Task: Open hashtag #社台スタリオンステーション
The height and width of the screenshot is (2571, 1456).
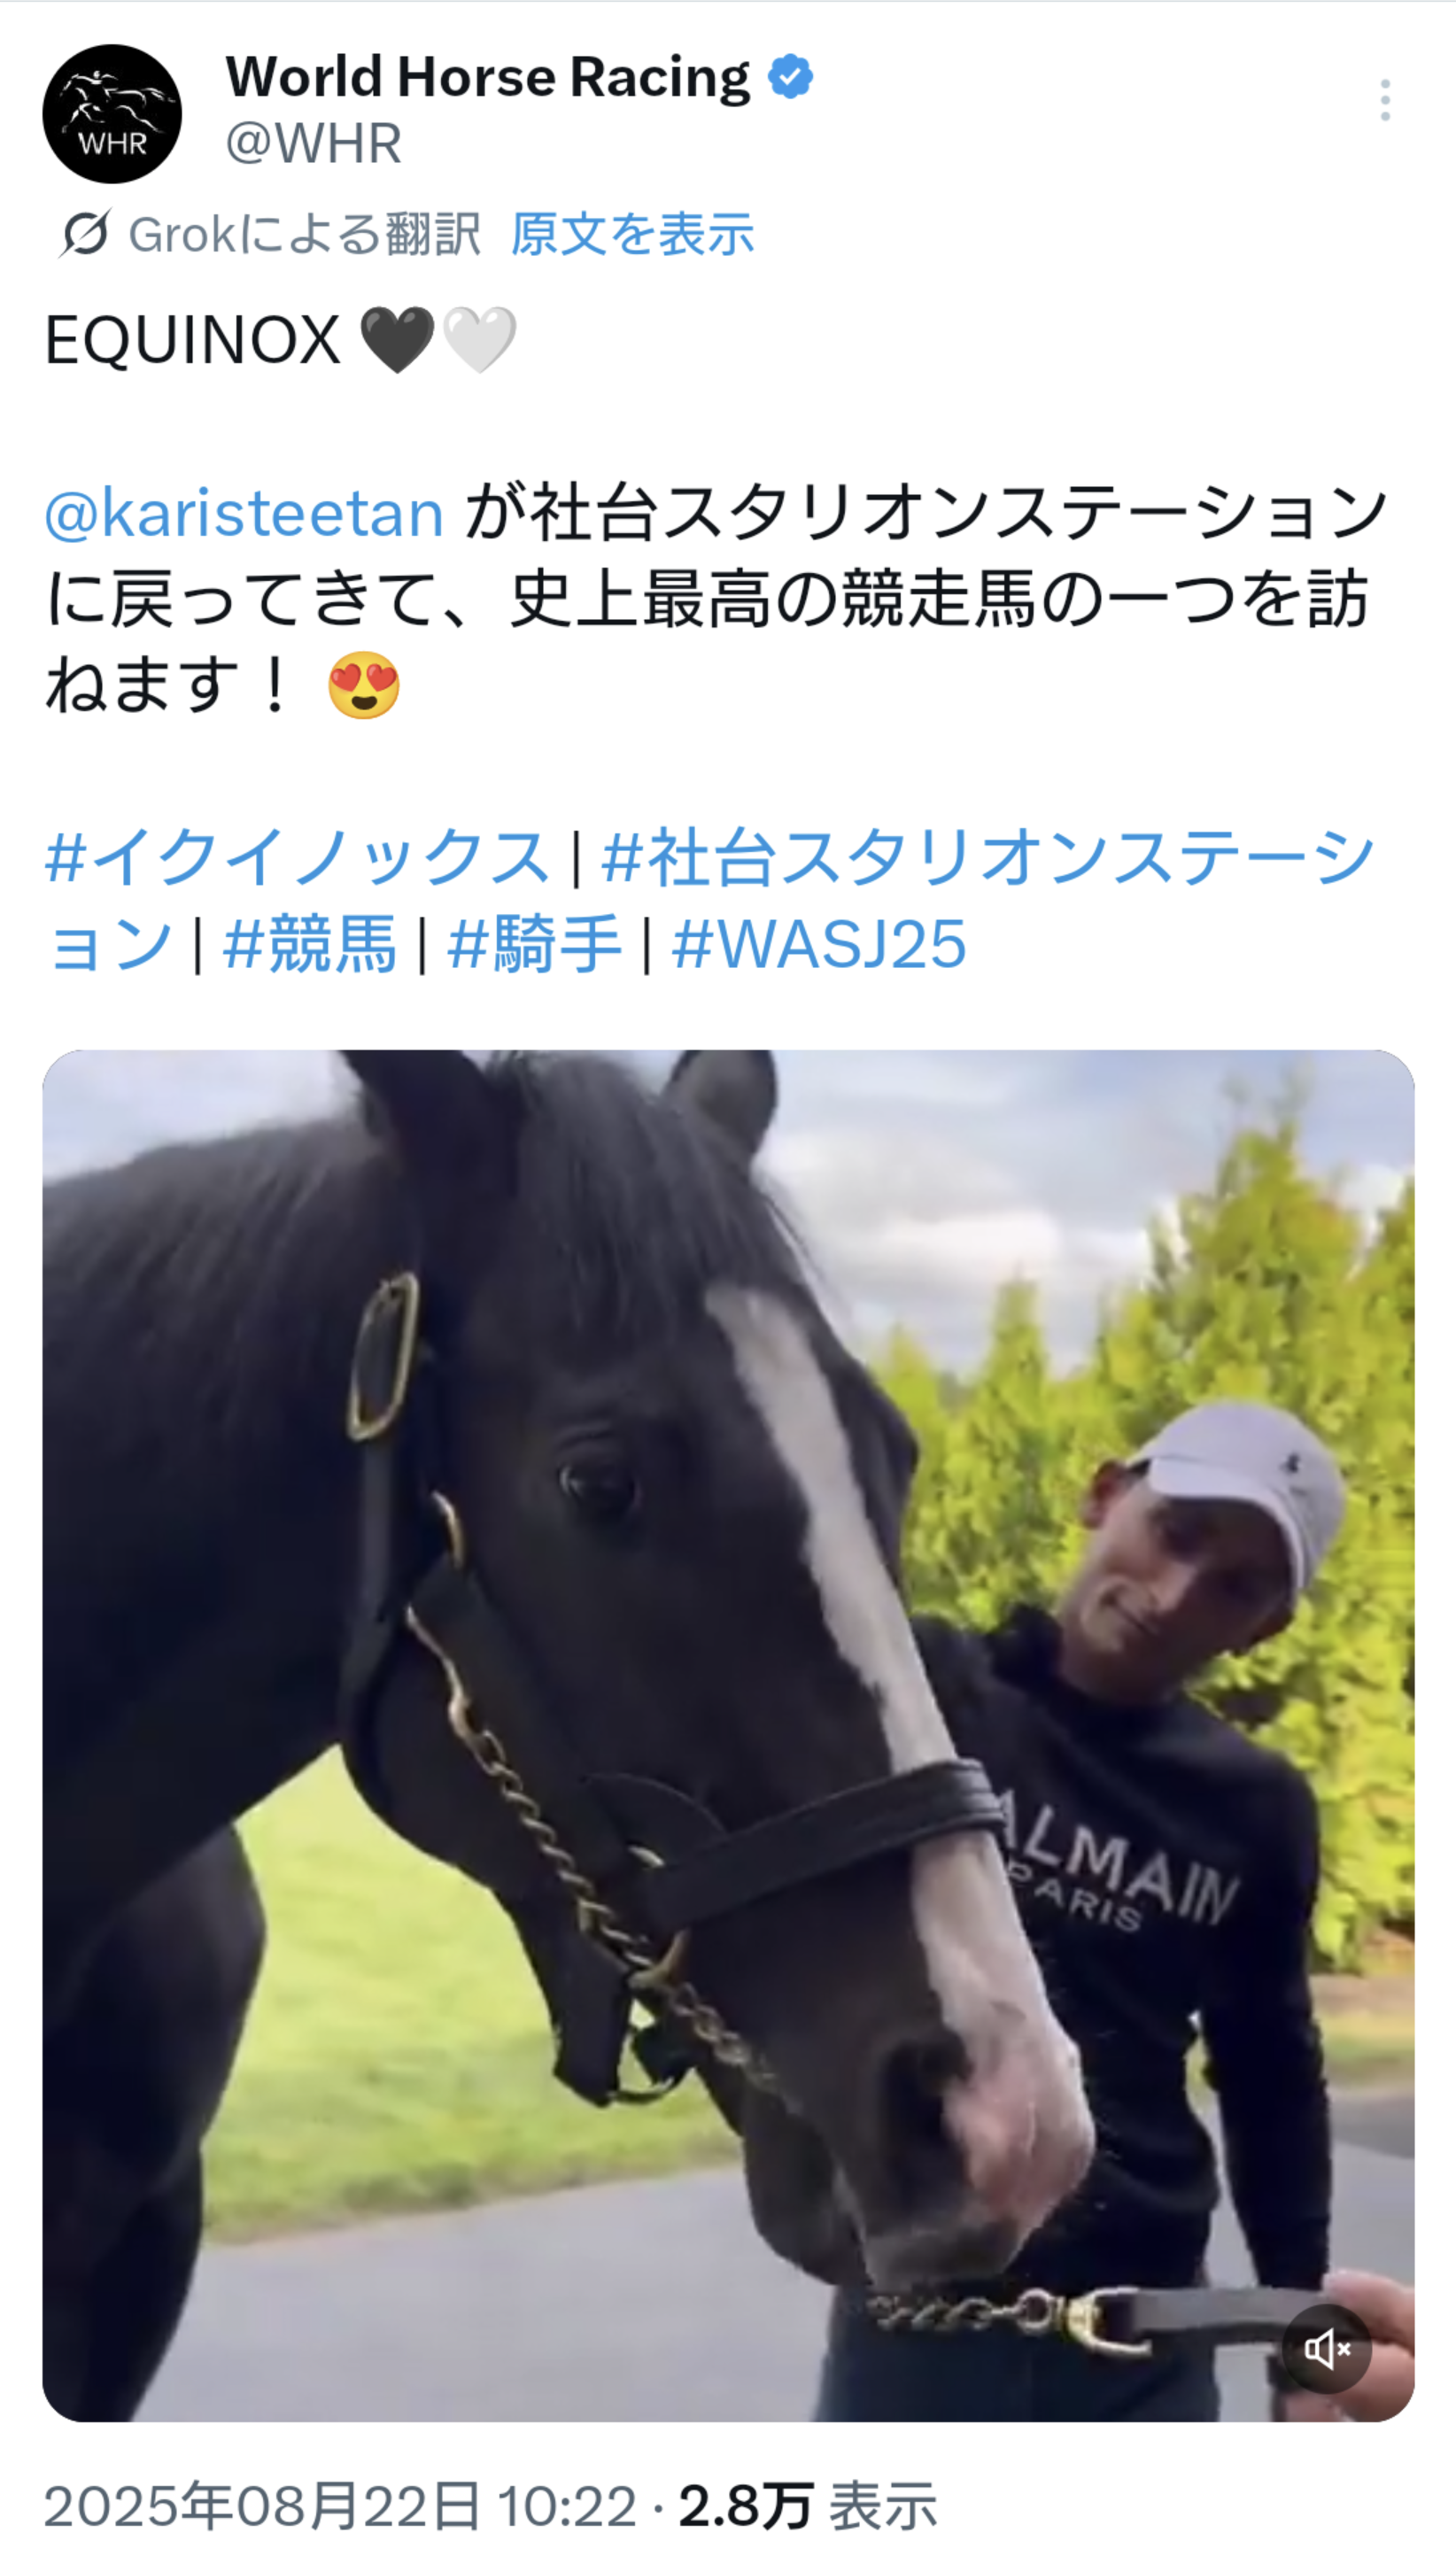Action: coord(710,900)
